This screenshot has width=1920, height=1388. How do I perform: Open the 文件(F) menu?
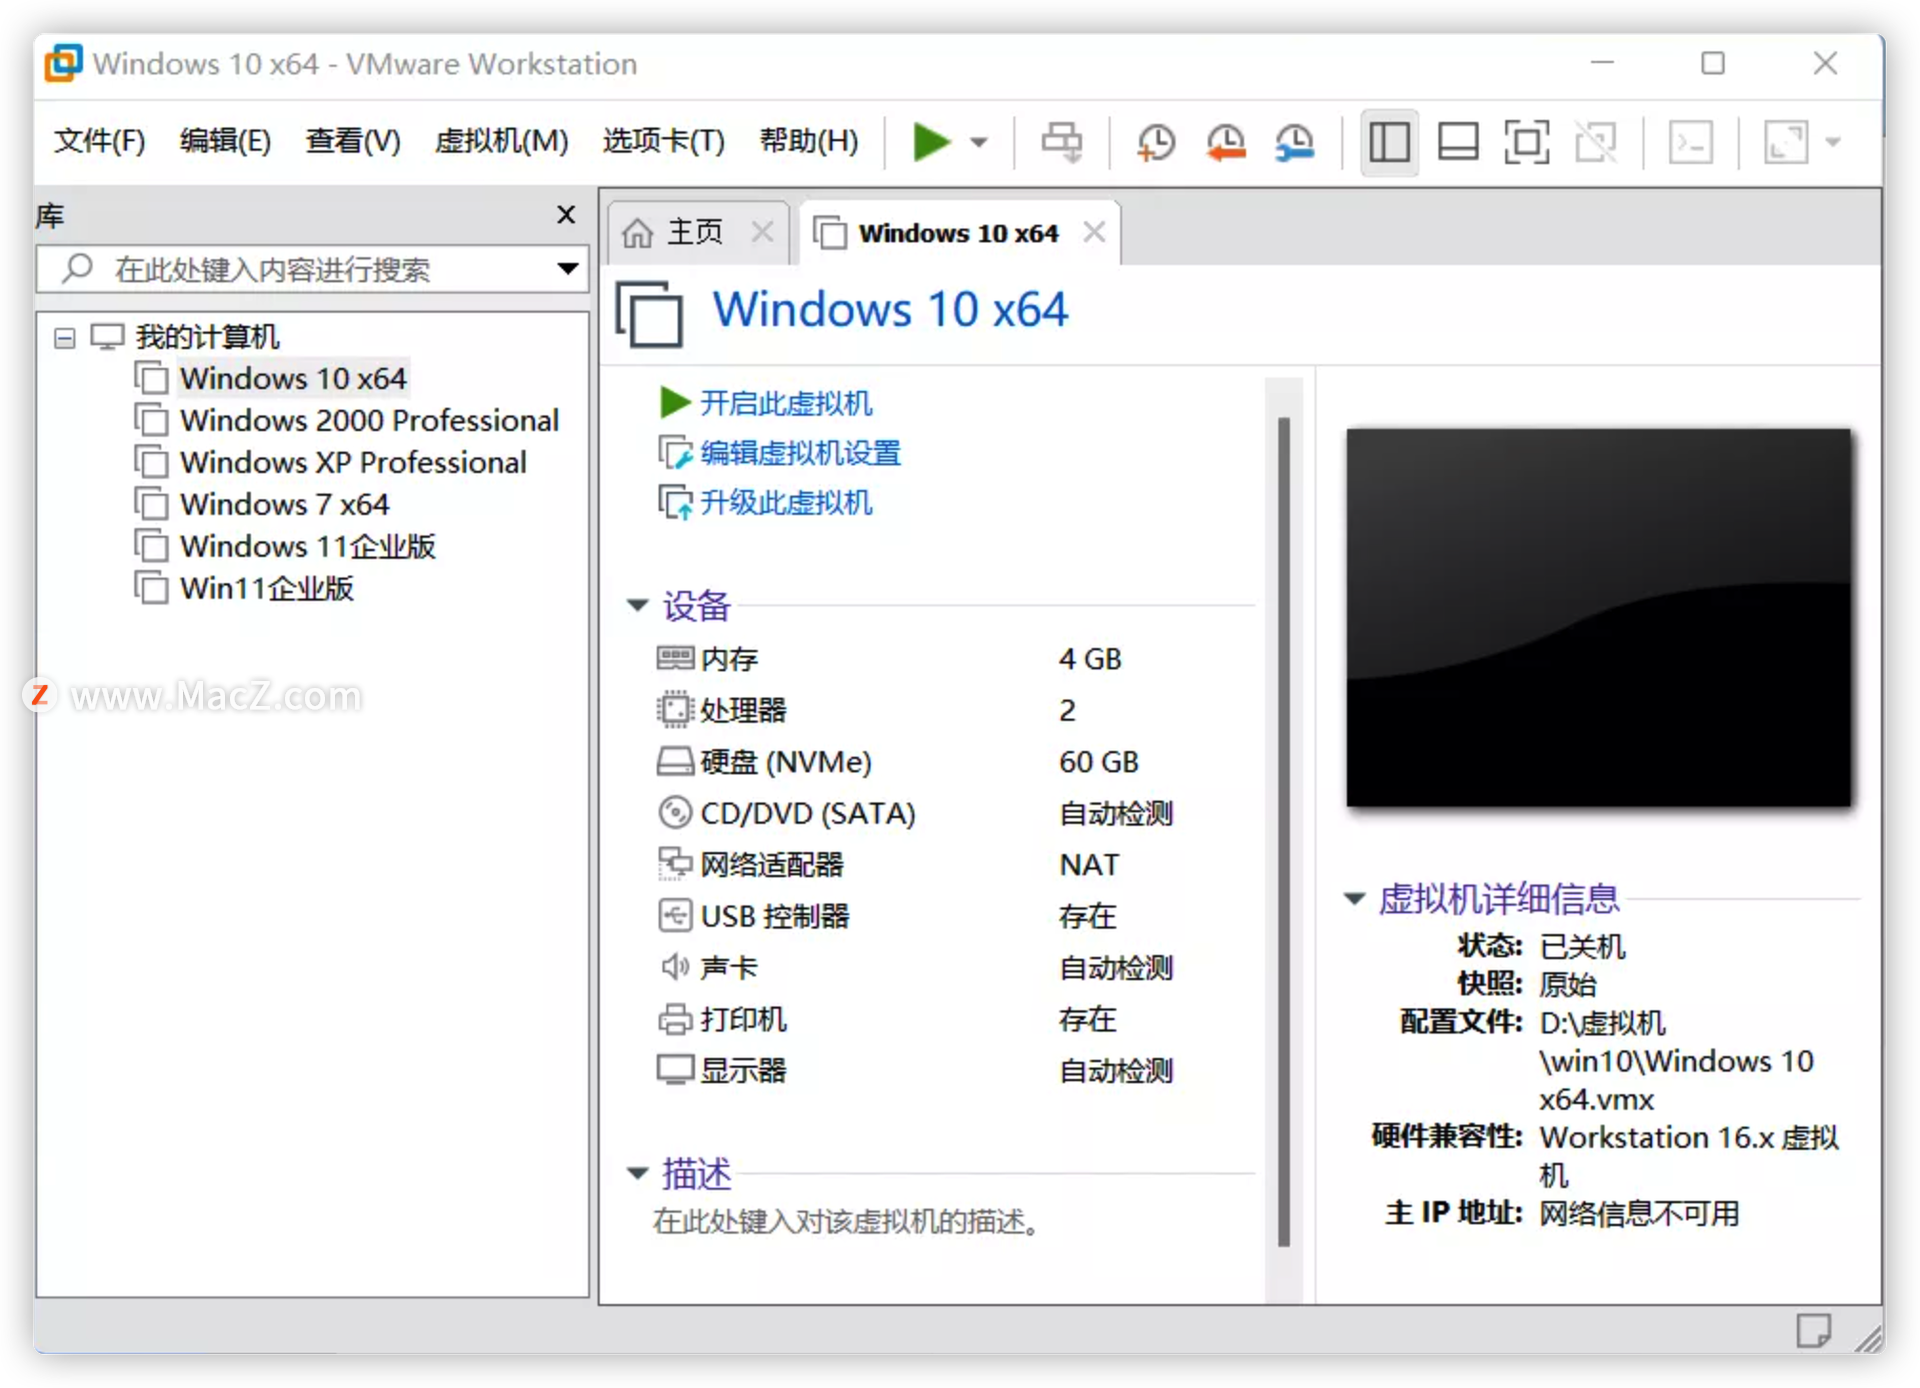pyautogui.click(x=99, y=141)
